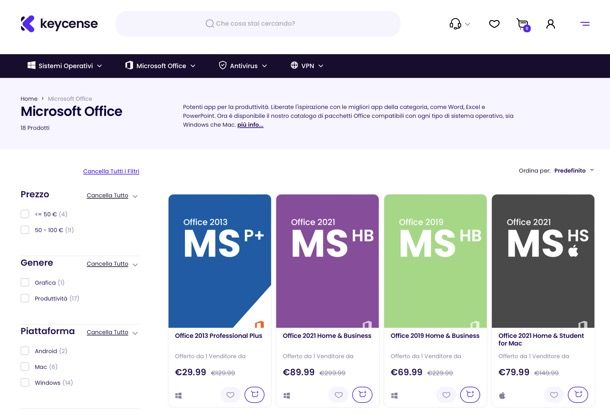Click Cancella Tutto in Prezzo section
610x413 pixels.
click(107, 196)
